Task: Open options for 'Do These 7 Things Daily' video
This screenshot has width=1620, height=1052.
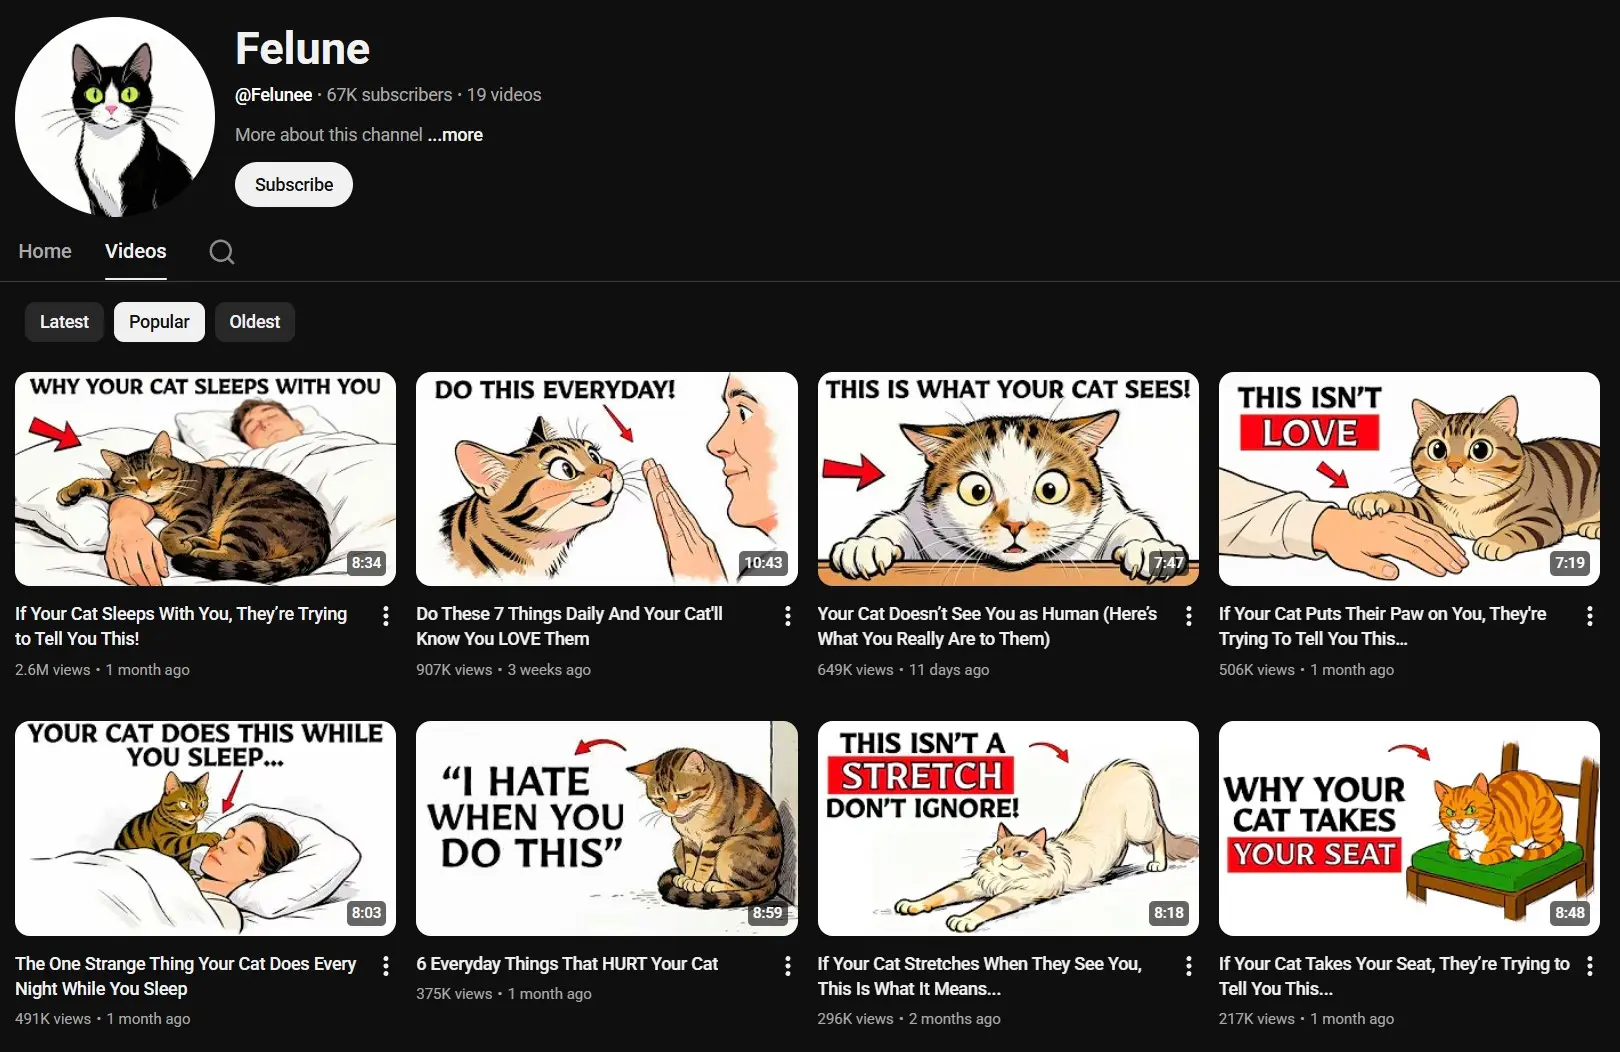Action: point(787,616)
